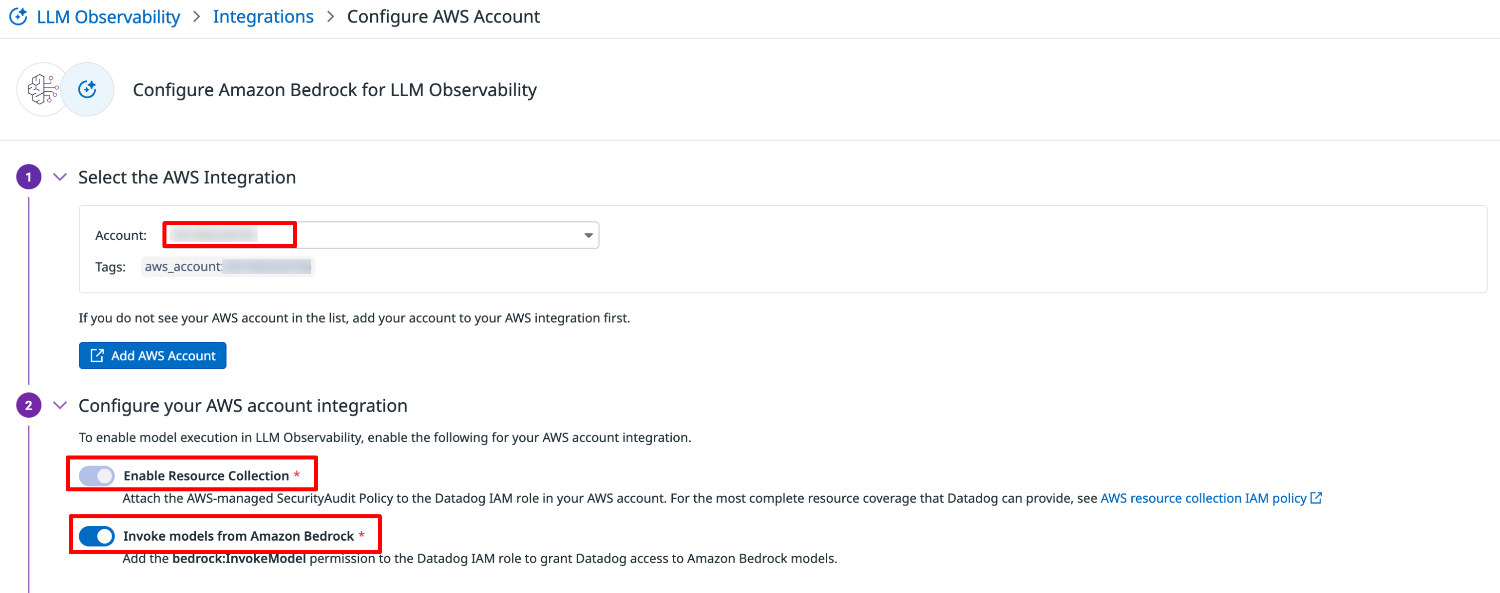
Task: Collapse the Select the AWS Integration section
Action: [59, 177]
